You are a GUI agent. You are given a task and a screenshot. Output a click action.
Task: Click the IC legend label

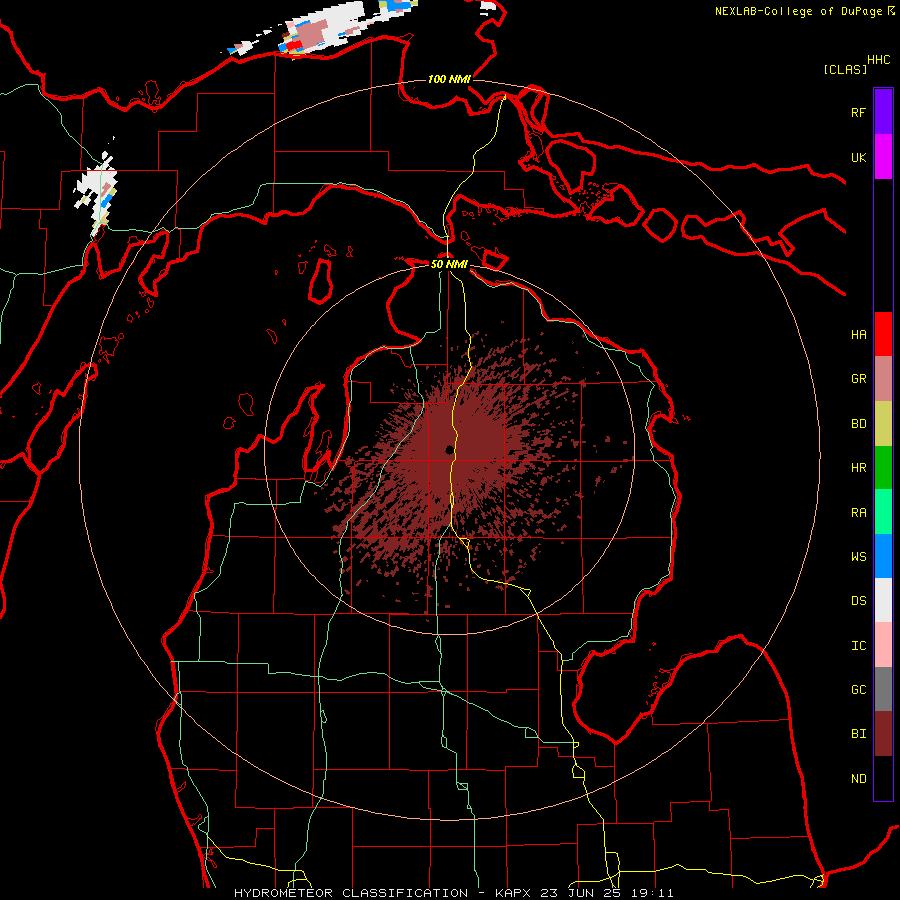[858, 646]
